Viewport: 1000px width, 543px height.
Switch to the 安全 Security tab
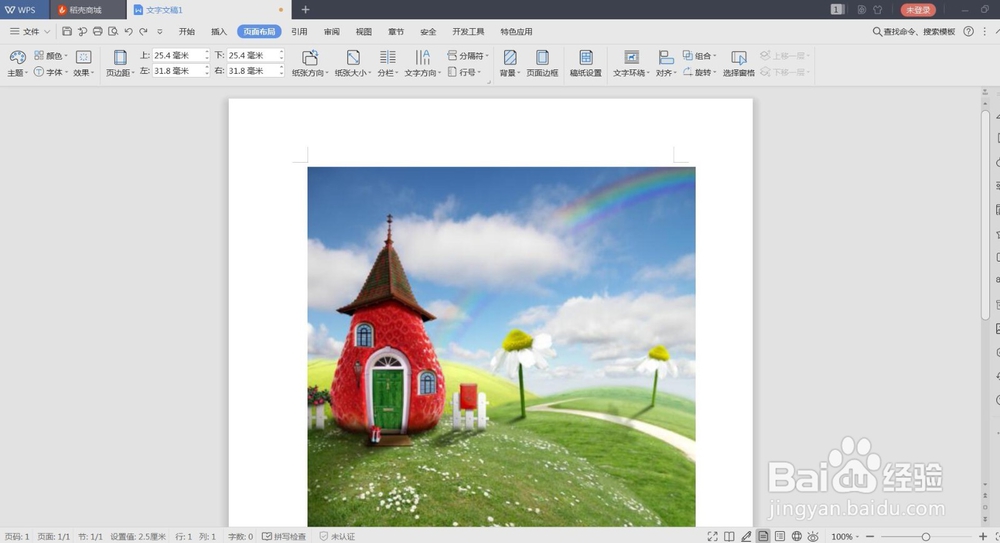[428, 31]
